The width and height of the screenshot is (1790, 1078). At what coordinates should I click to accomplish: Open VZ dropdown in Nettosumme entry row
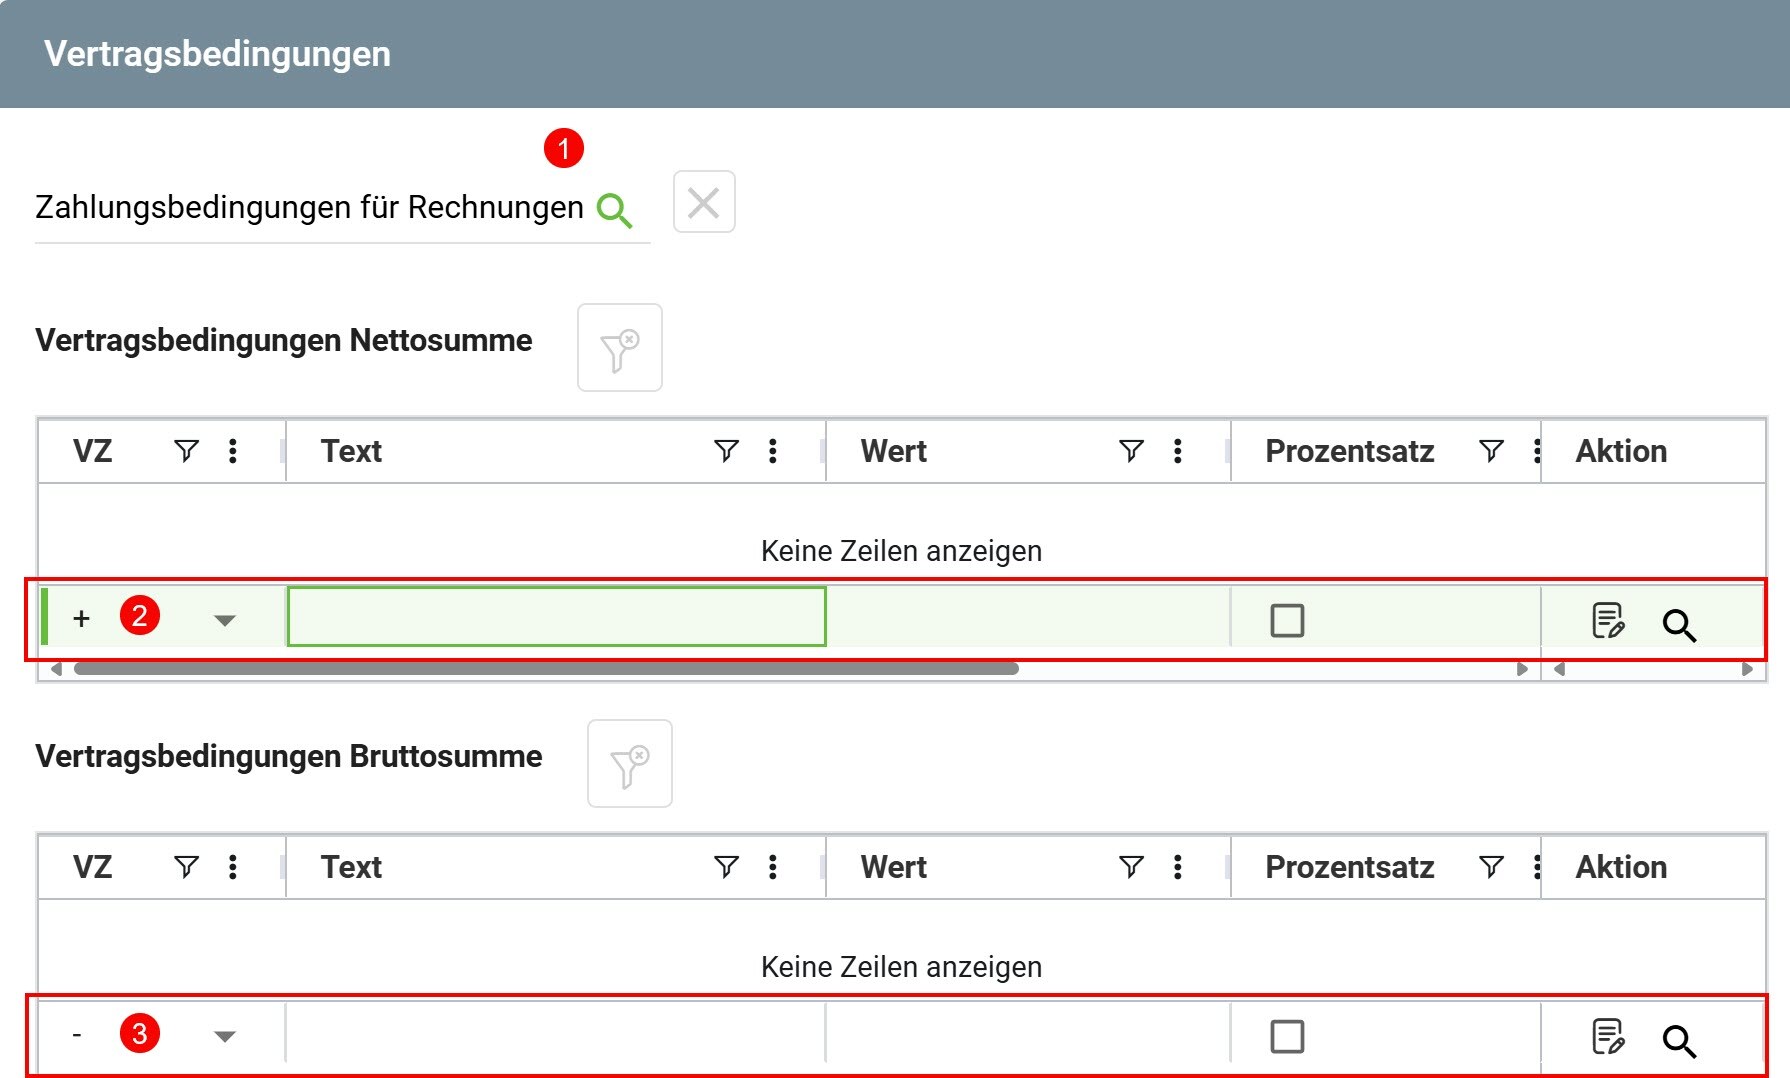[x=225, y=620]
